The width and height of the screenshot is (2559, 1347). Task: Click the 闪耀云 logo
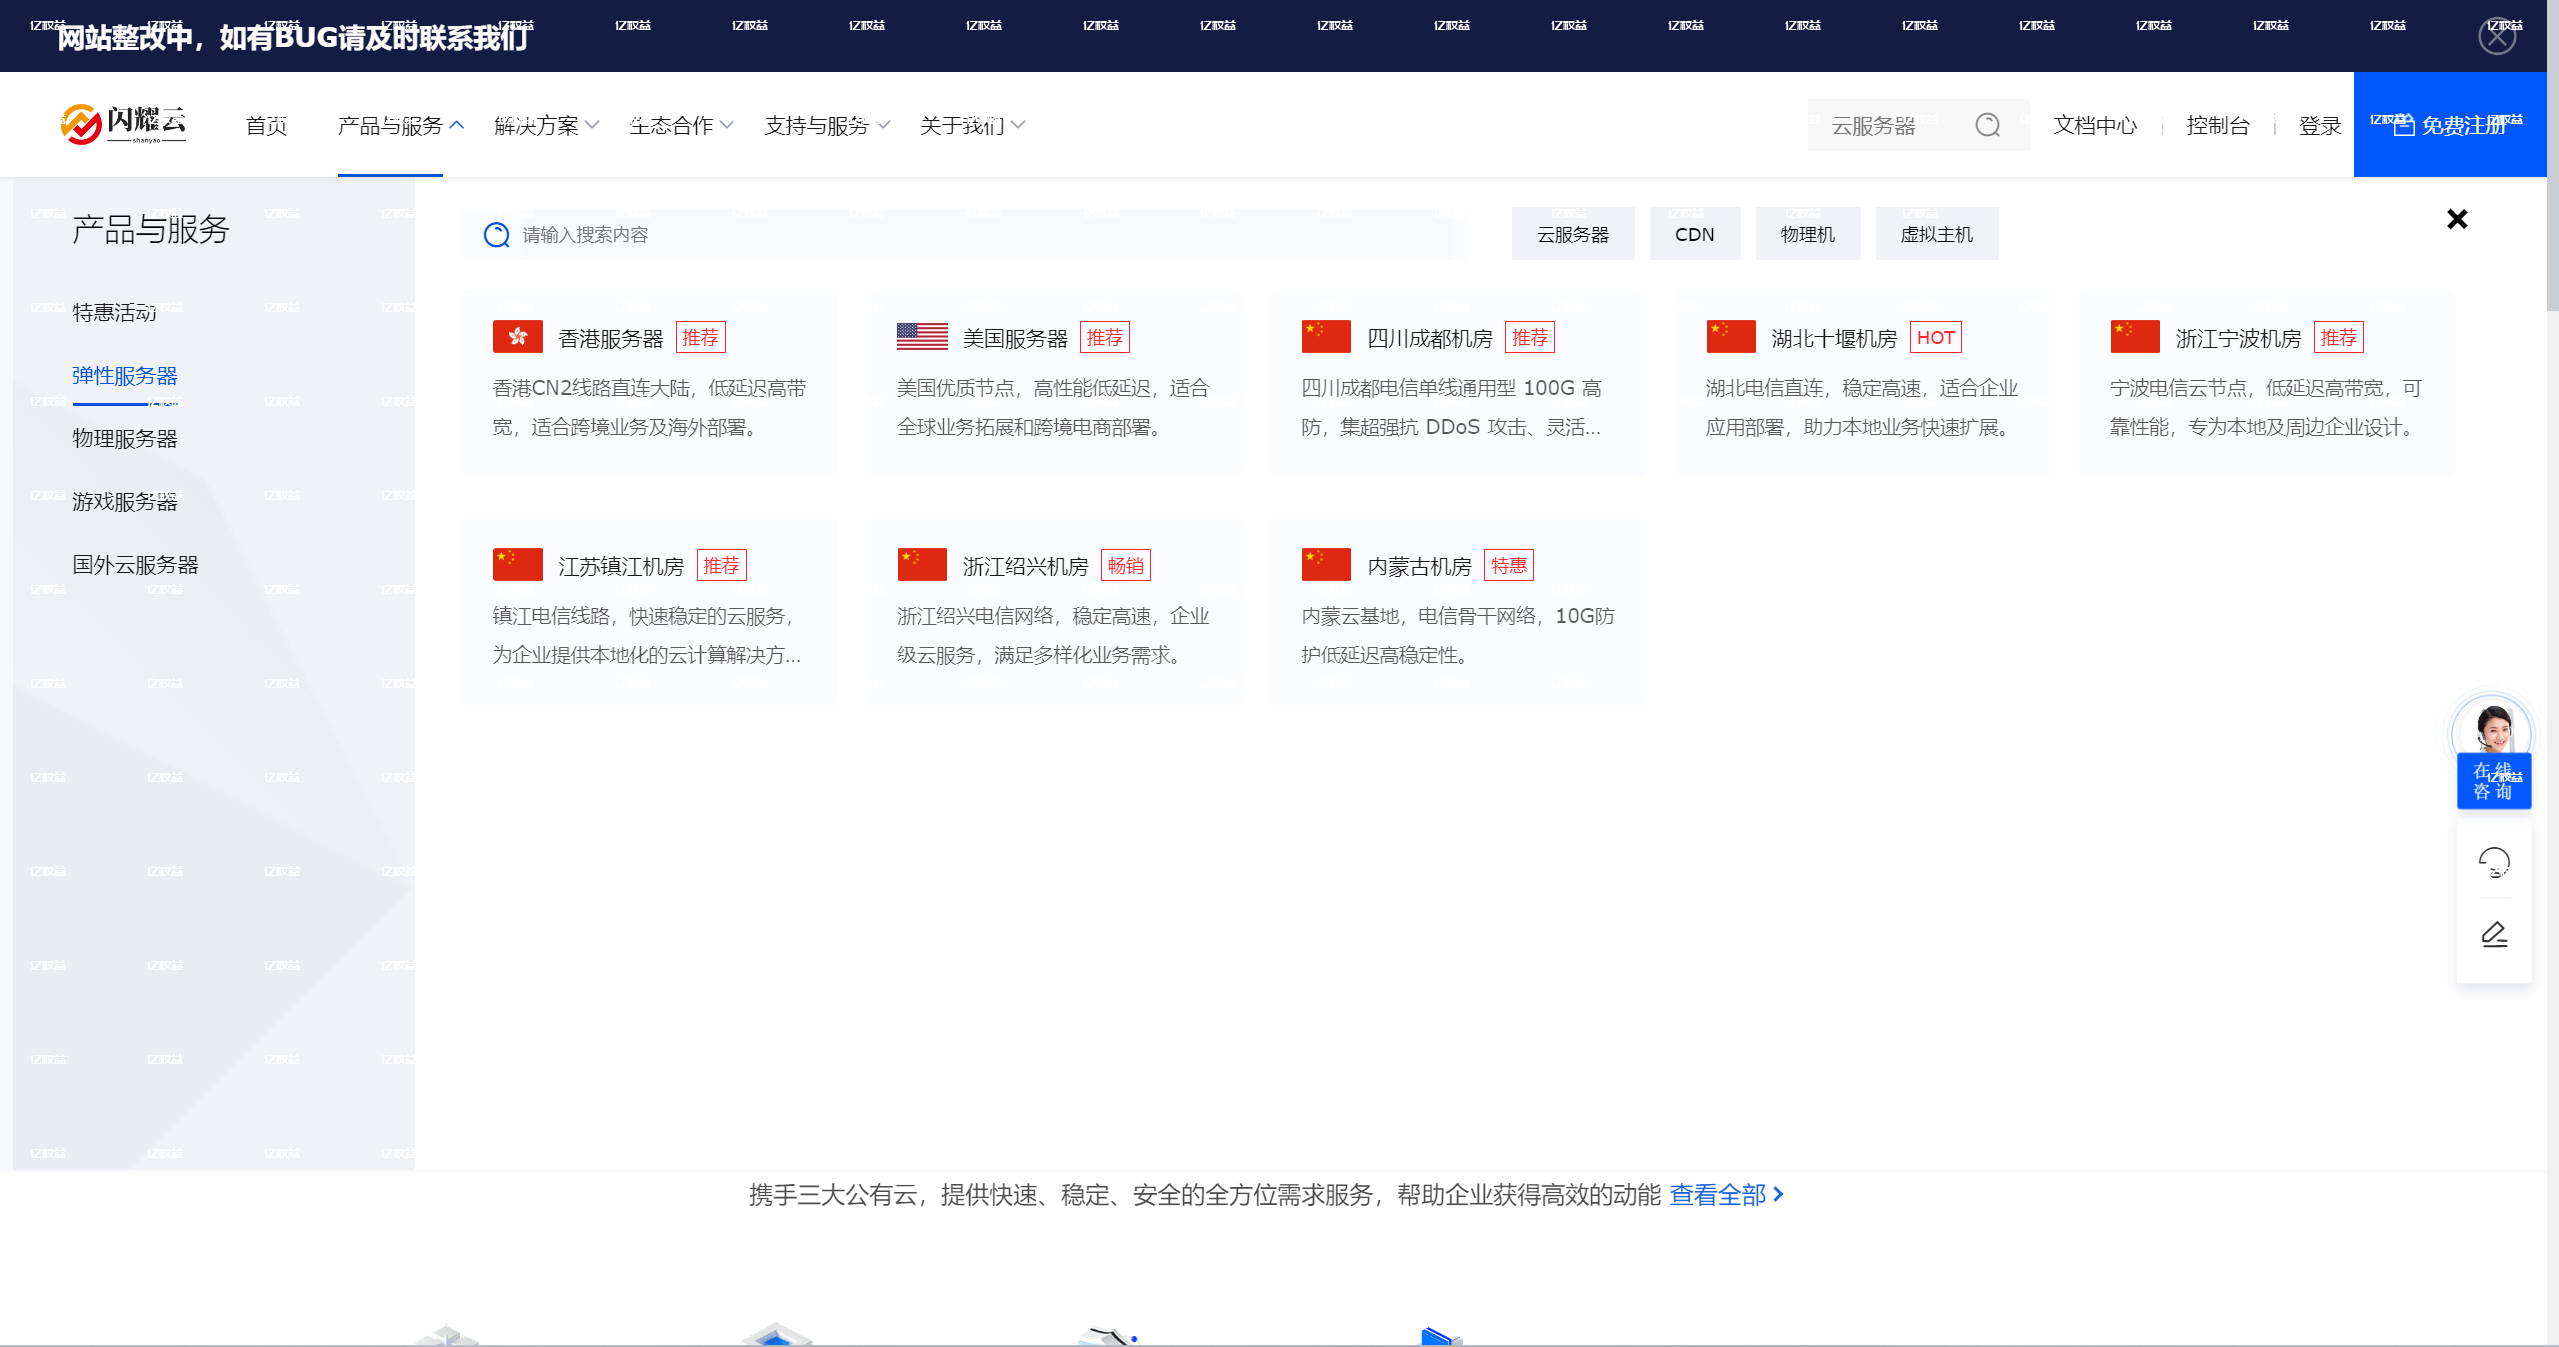(124, 123)
